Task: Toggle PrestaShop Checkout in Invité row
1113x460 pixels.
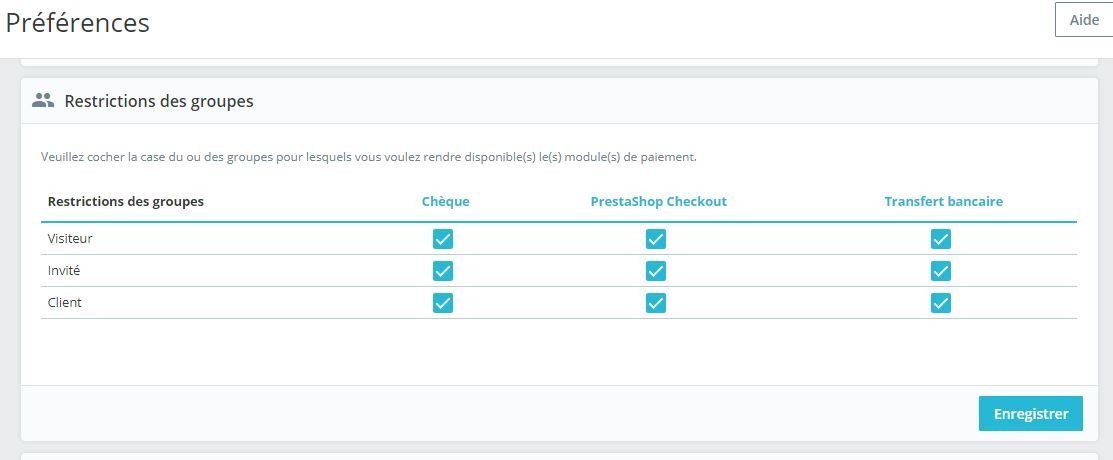Action: [656, 271]
